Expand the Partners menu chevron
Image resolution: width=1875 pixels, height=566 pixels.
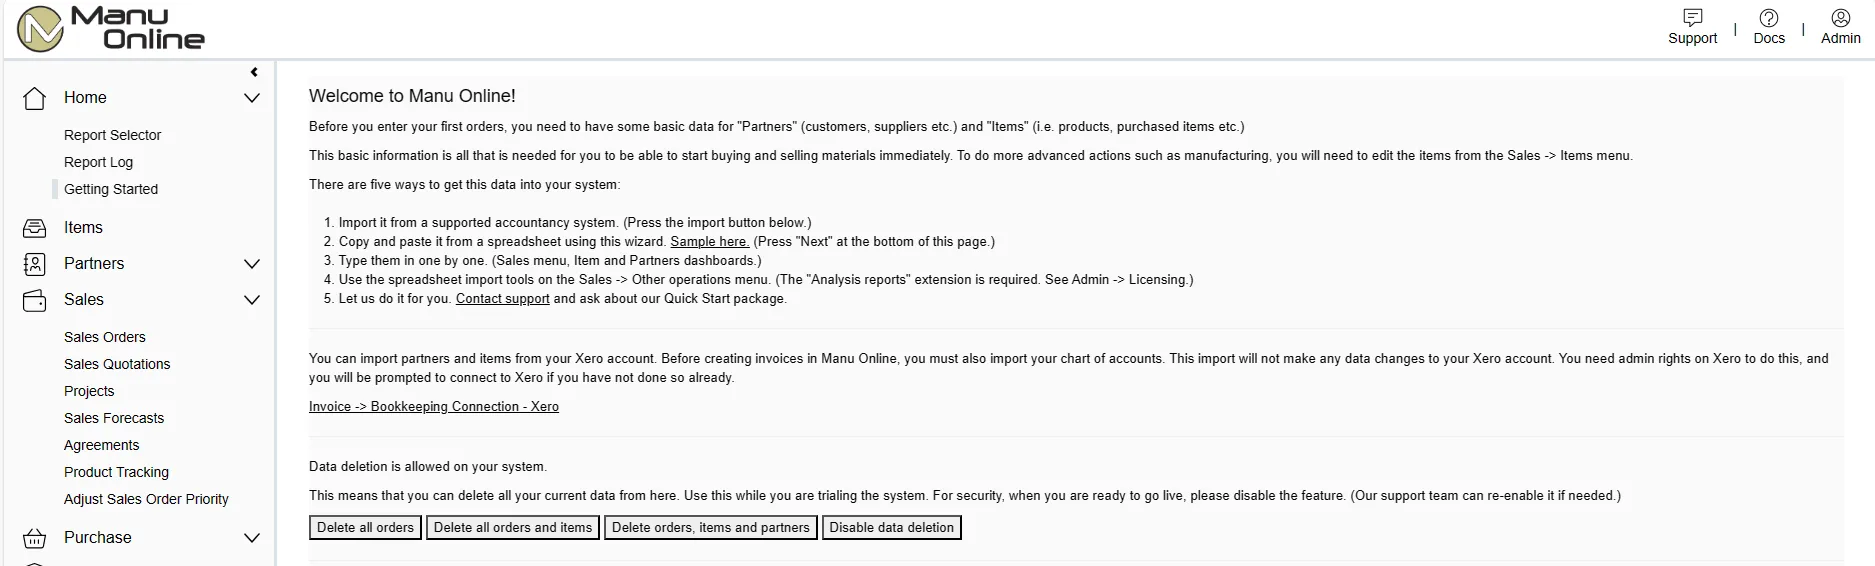(252, 264)
